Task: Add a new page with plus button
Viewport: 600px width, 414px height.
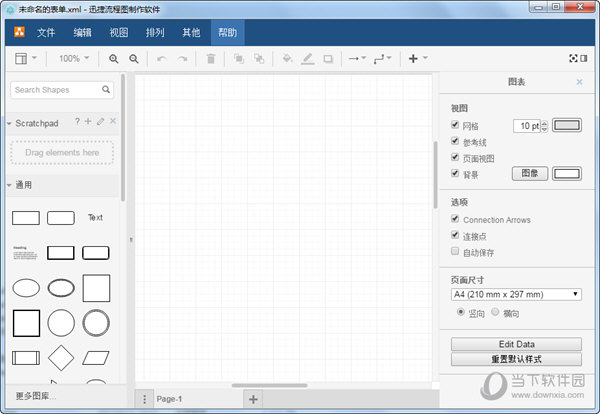Action: [x=253, y=399]
